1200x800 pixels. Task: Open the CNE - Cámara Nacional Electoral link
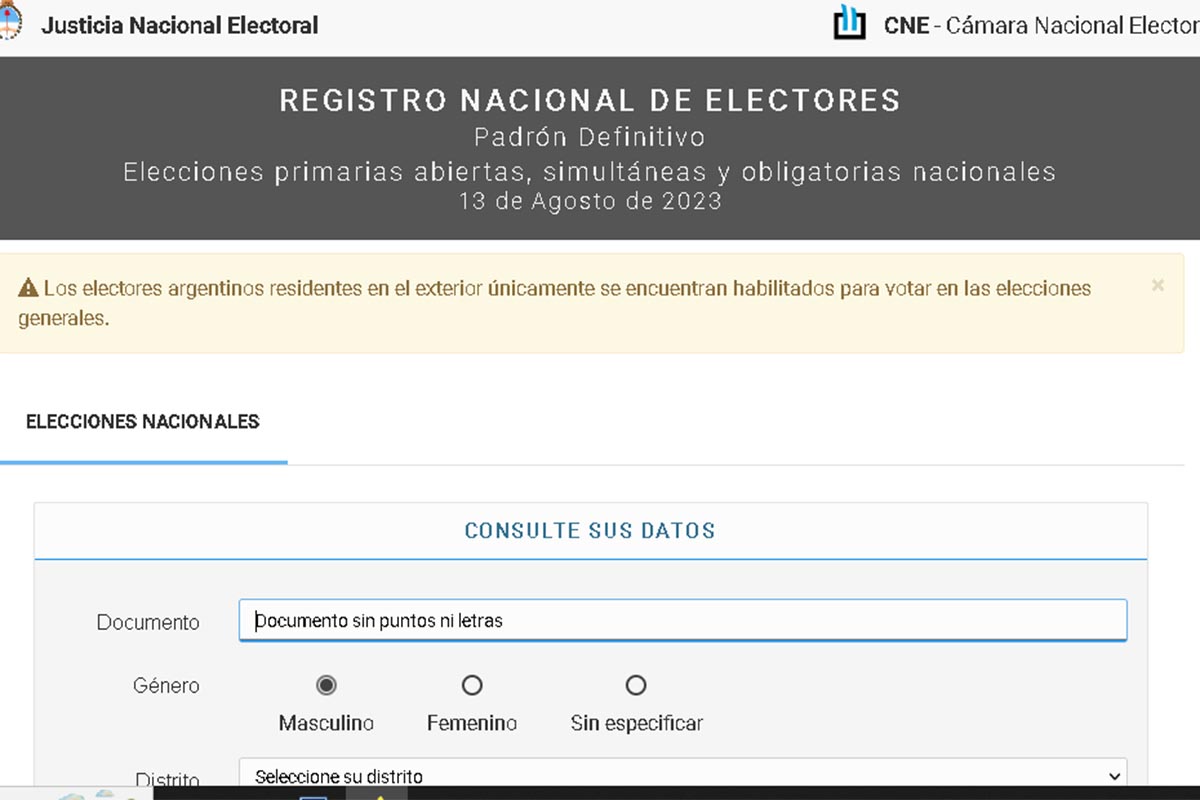point(1040,25)
